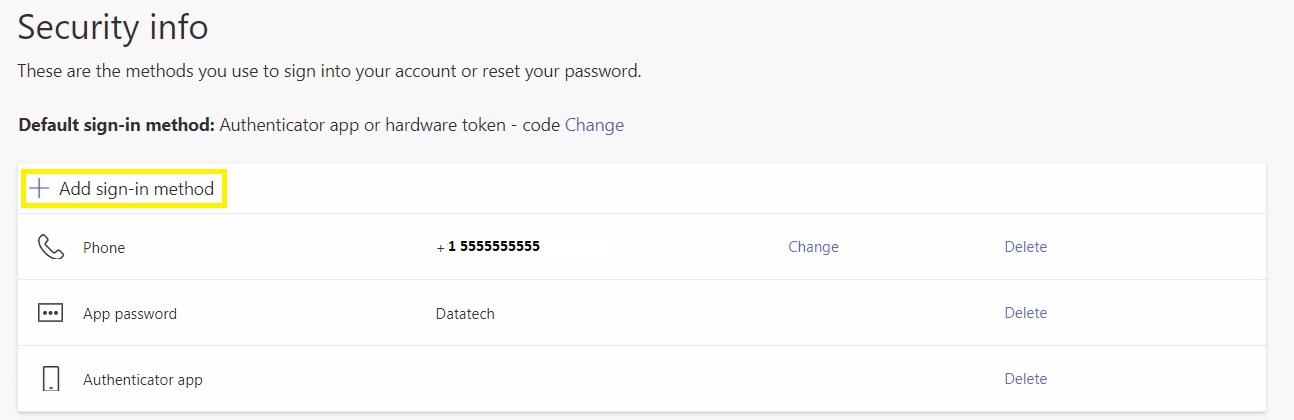Select the App password row label

(130, 314)
